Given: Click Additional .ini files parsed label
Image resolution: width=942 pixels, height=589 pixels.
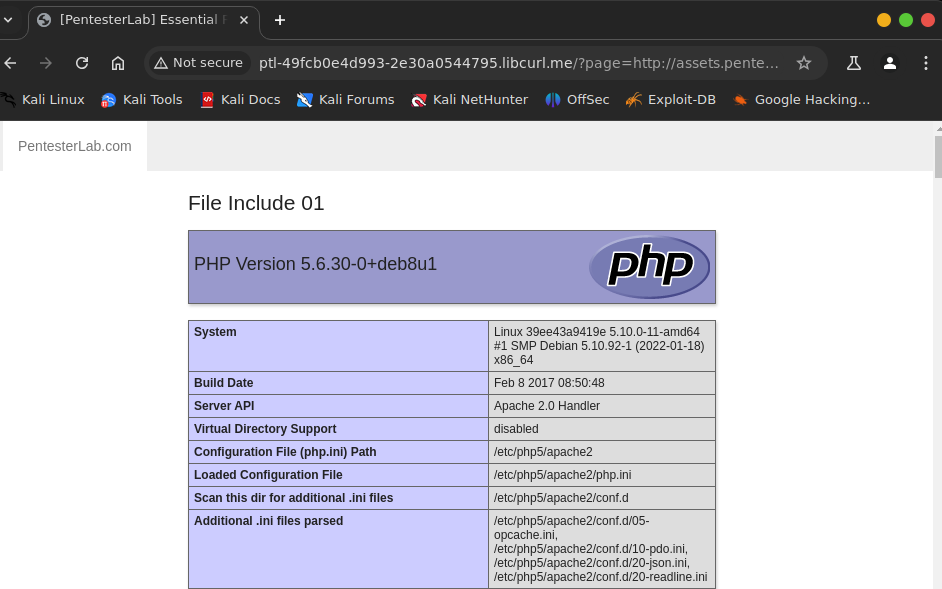Looking at the screenshot, I should pyautogui.click(x=269, y=520).
